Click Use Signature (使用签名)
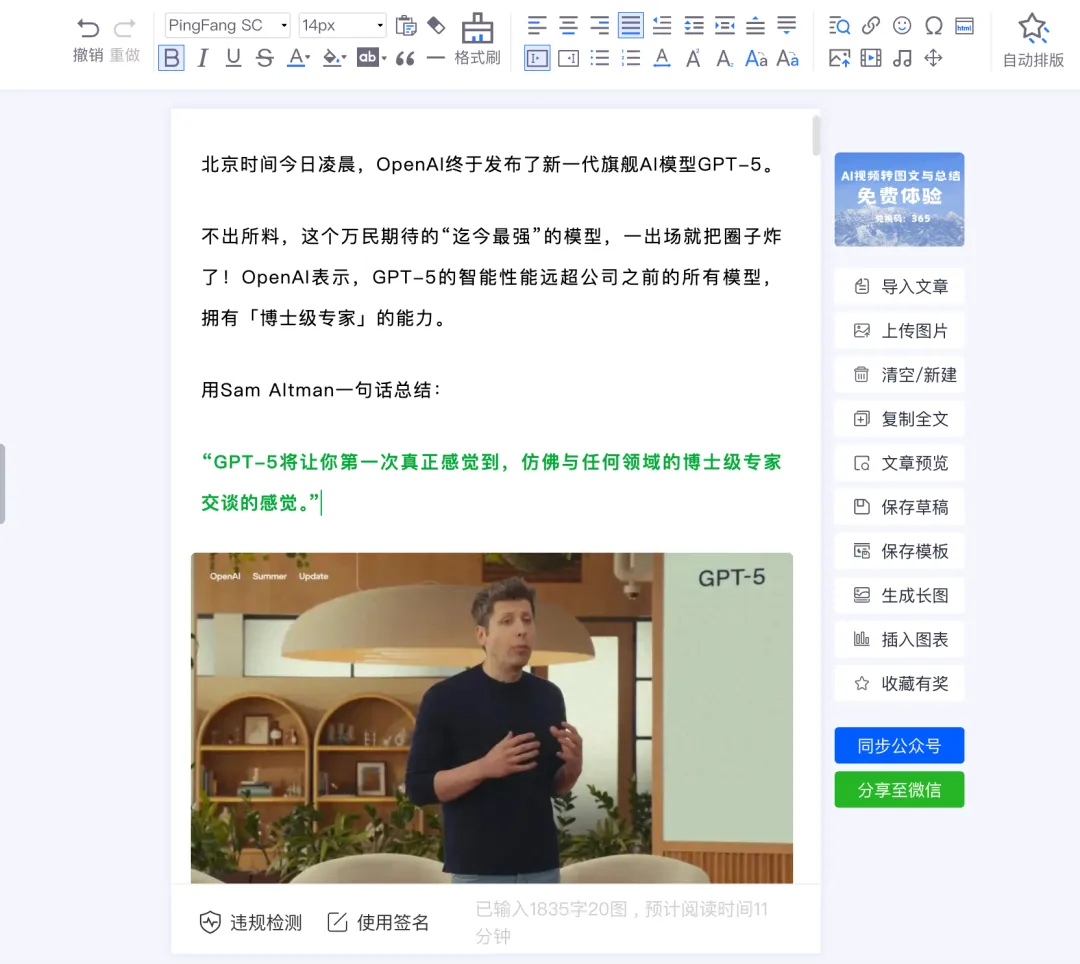This screenshot has width=1080, height=964. [378, 922]
